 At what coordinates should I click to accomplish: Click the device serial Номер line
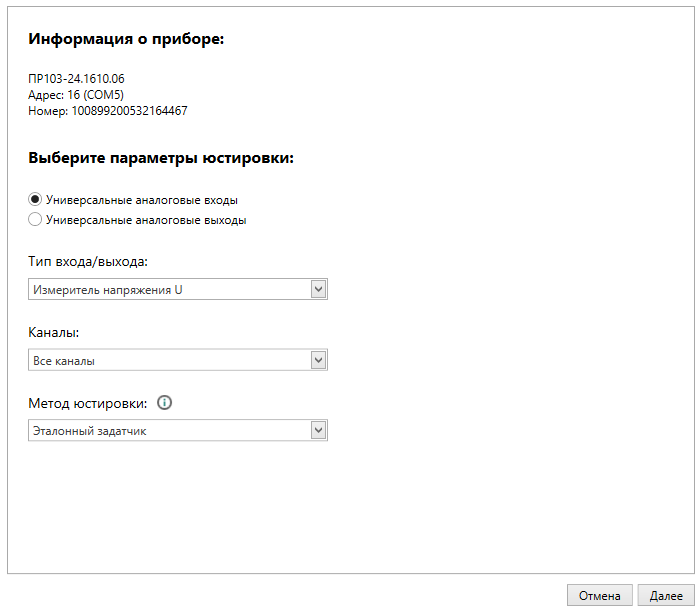coord(108,111)
